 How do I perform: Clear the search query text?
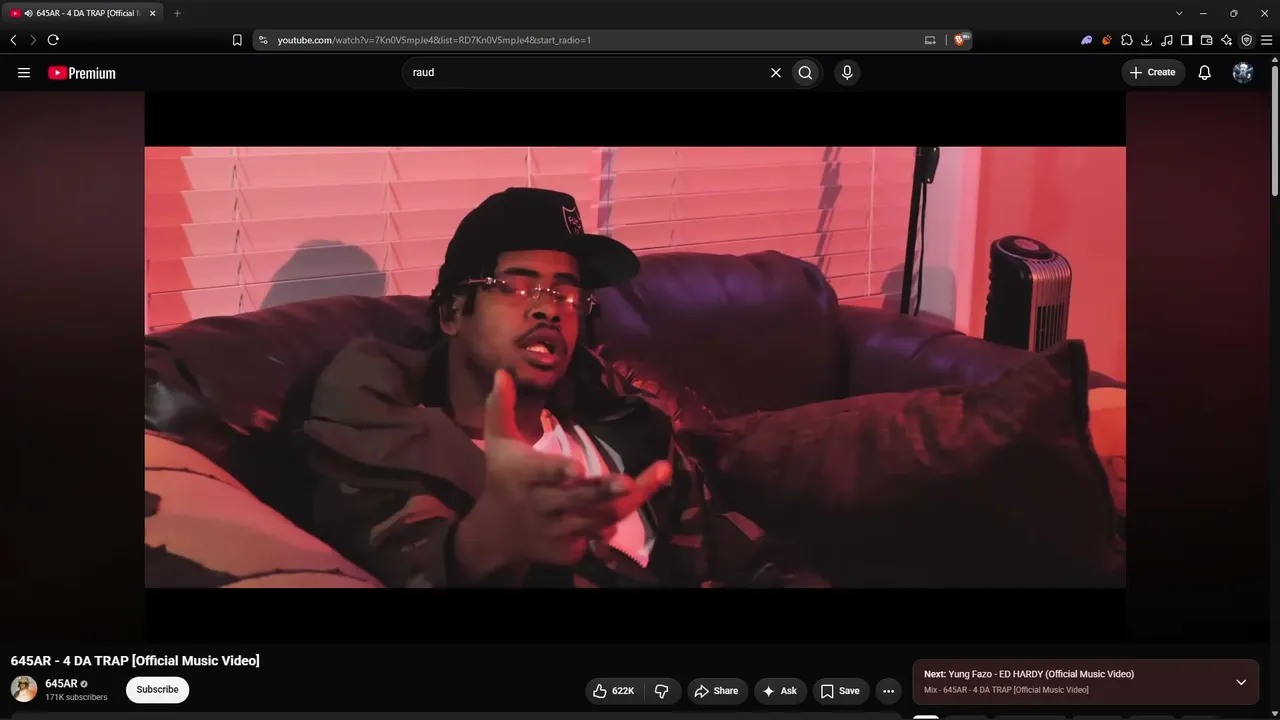(775, 72)
